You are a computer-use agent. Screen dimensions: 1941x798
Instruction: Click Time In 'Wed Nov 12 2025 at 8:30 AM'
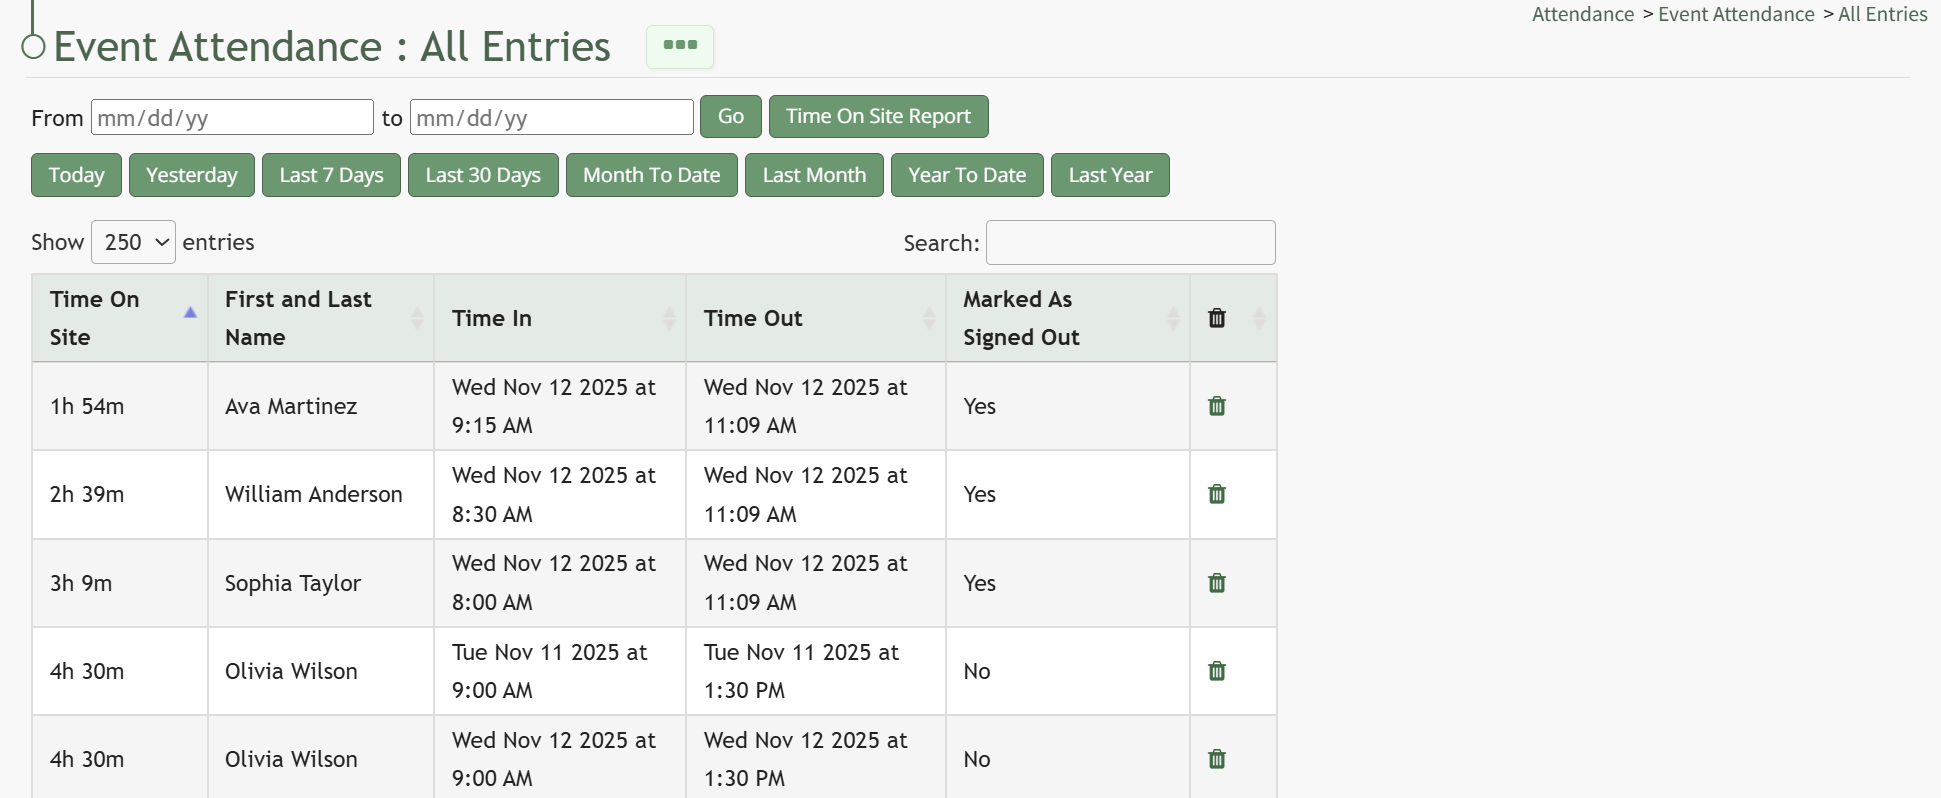tap(554, 494)
